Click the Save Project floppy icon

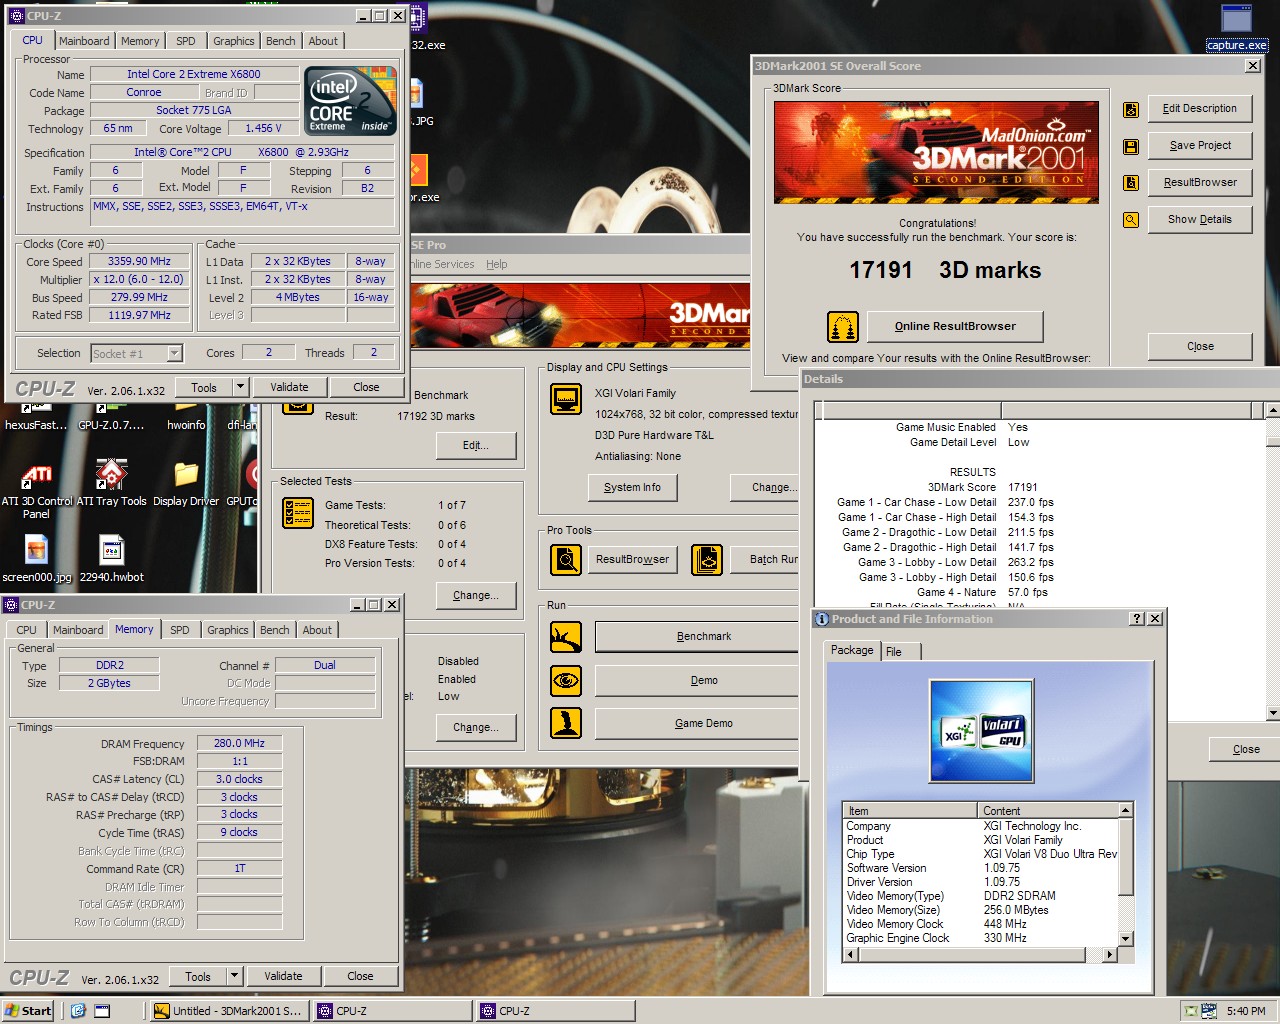click(x=1131, y=146)
